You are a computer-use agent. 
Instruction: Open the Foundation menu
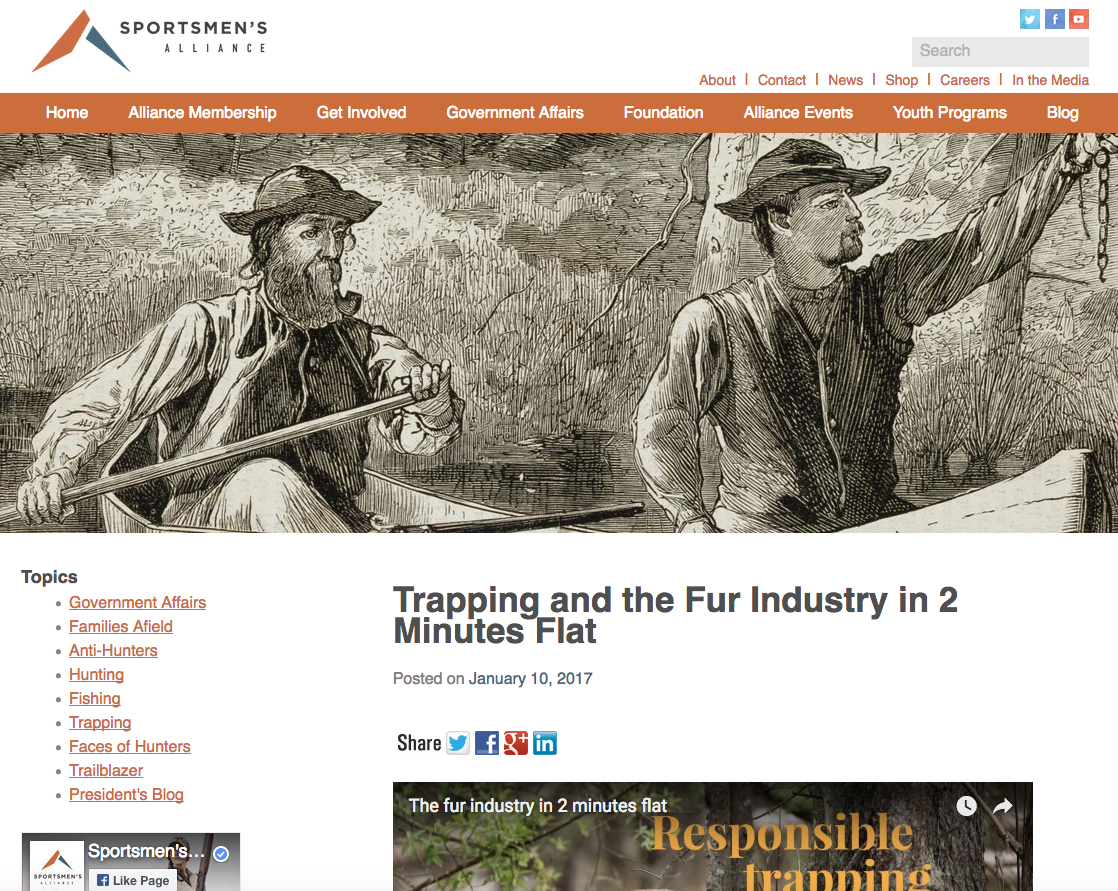click(x=663, y=113)
